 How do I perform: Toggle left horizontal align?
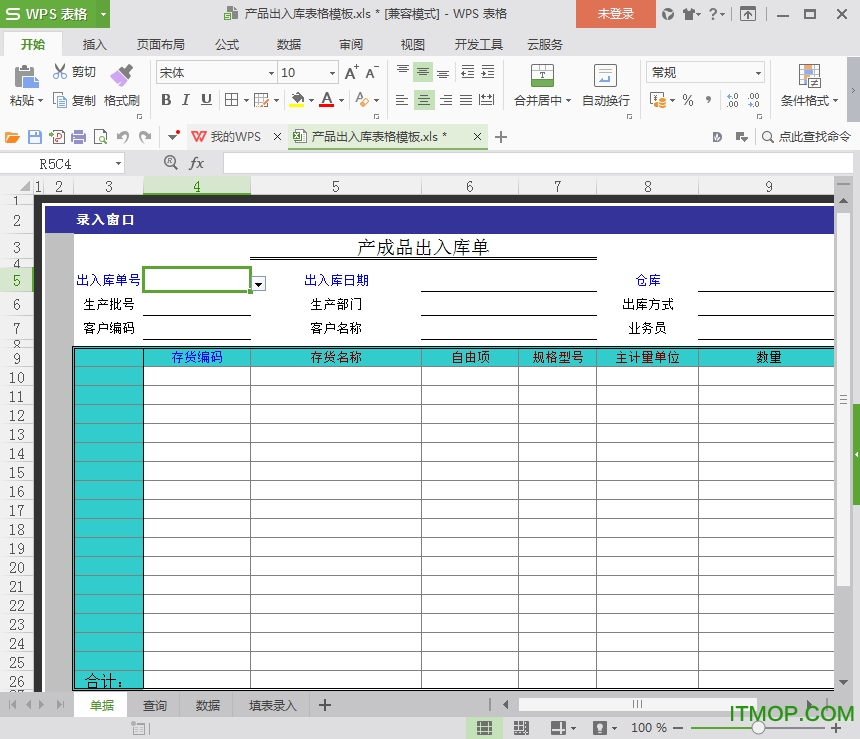[x=402, y=100]
